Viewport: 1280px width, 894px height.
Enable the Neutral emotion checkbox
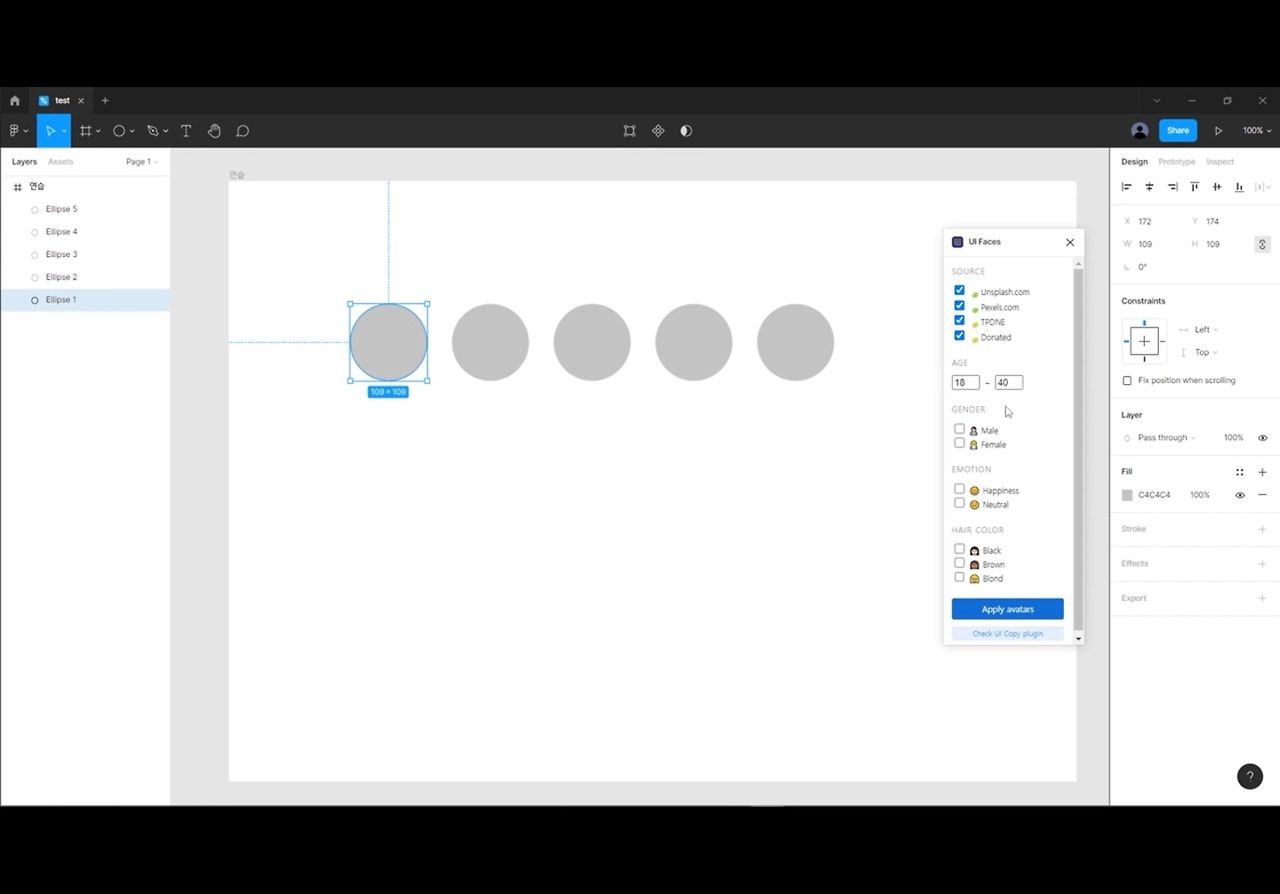(959, 503)
